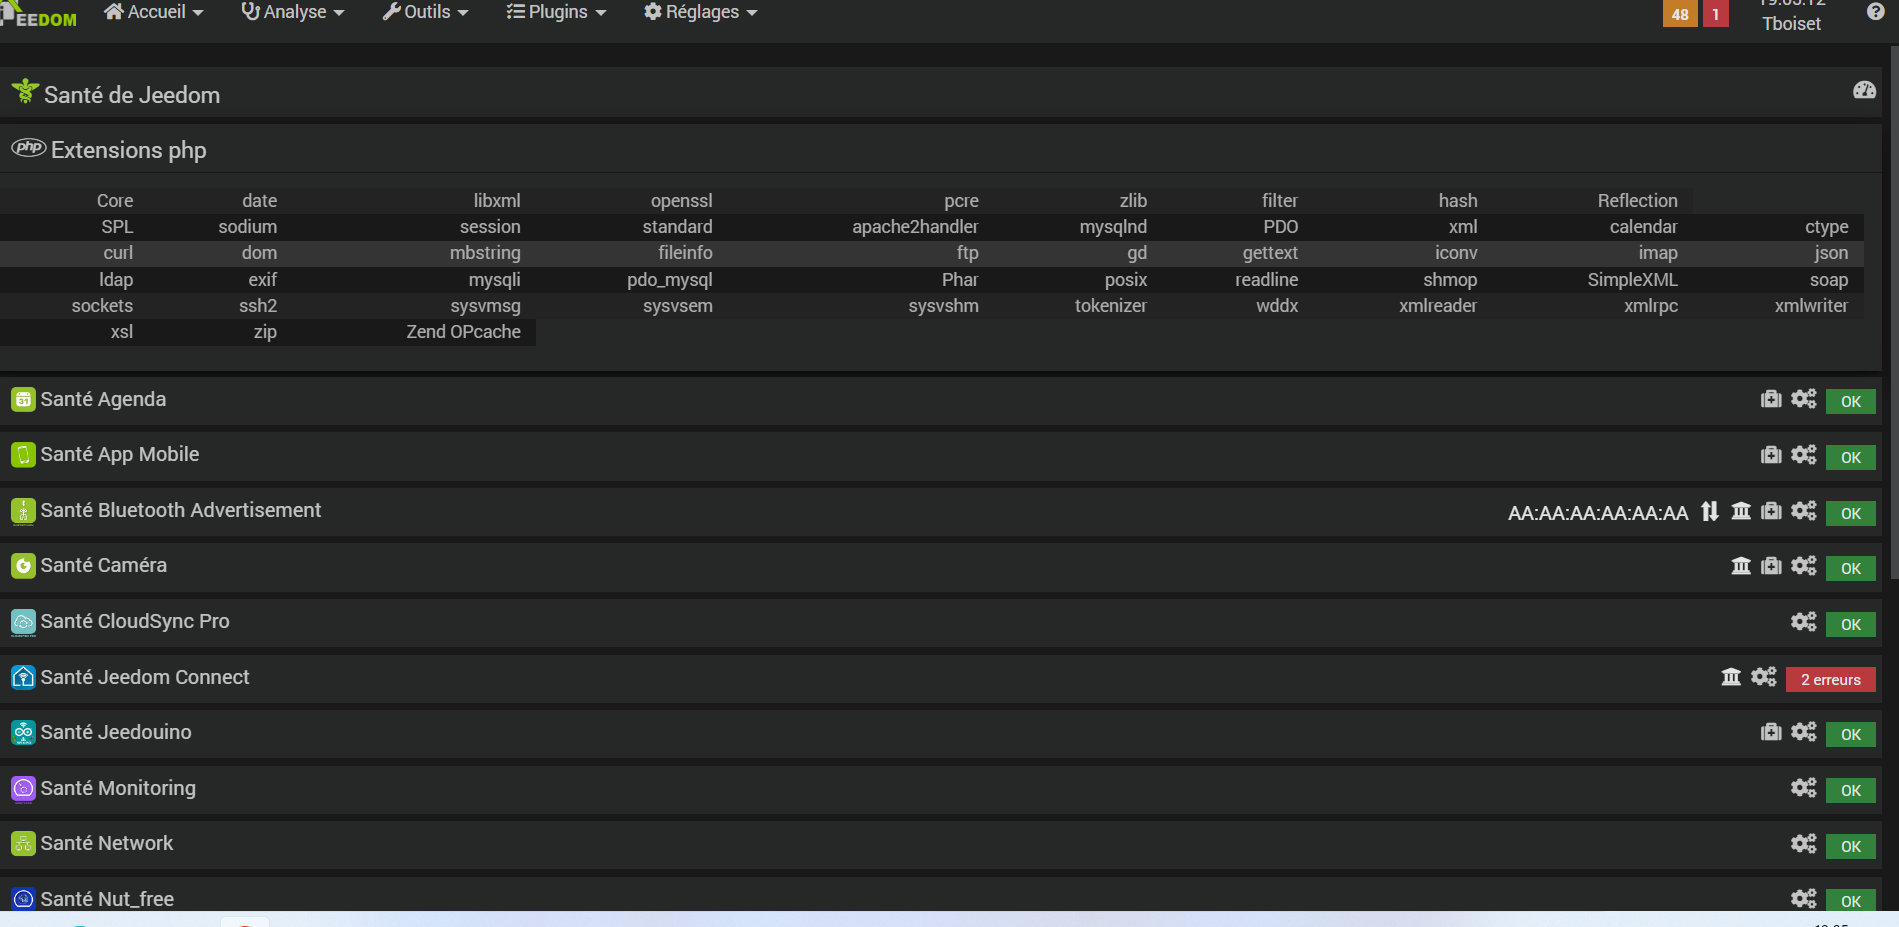Open gears configuration for Santé Jeedouino
Image resolution: width=1899 pixels, height=927 pixels.
click(1803, 732)
